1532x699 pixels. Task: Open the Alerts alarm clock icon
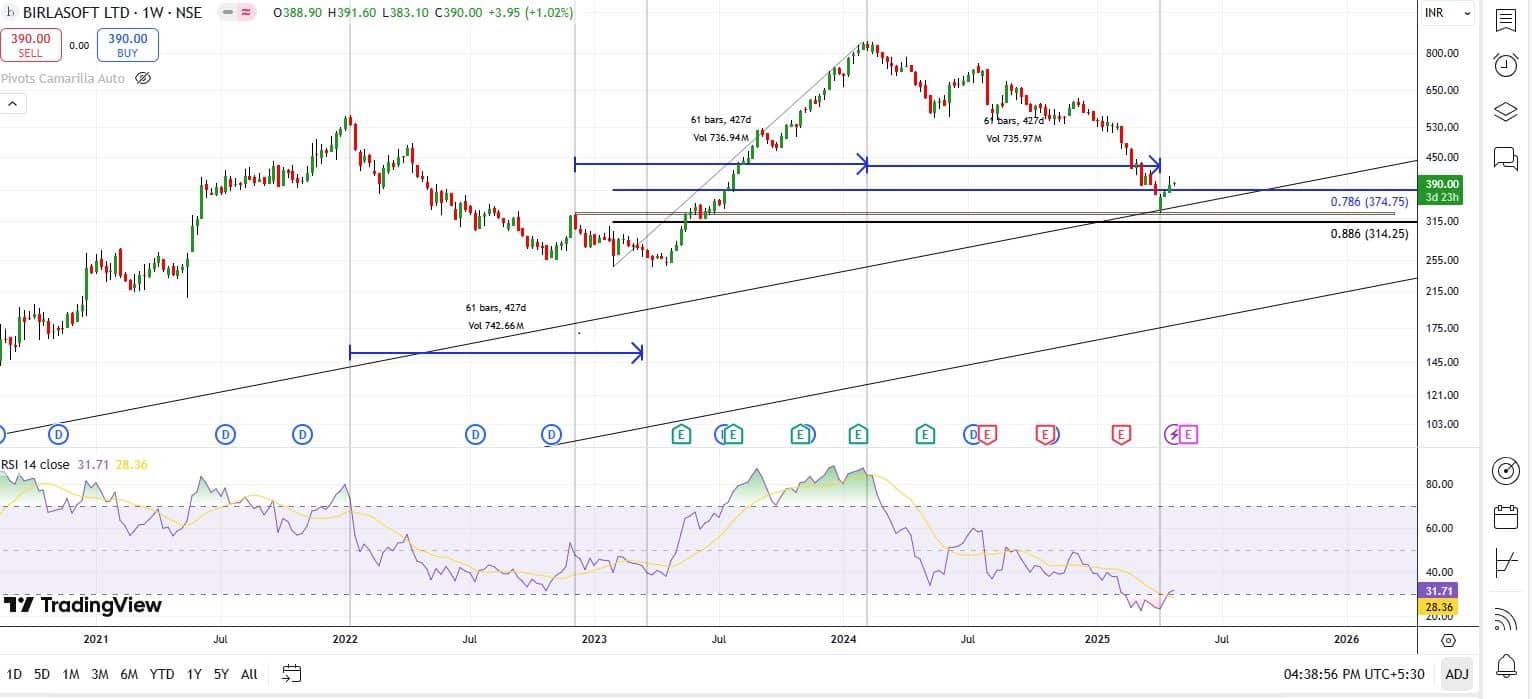click(x=1505, y=65)
